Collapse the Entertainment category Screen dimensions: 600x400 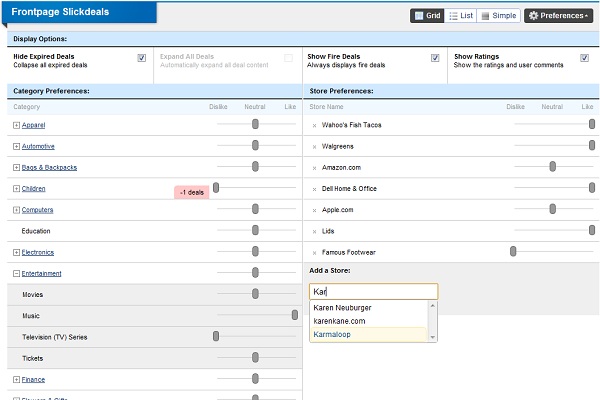(16, 273)
